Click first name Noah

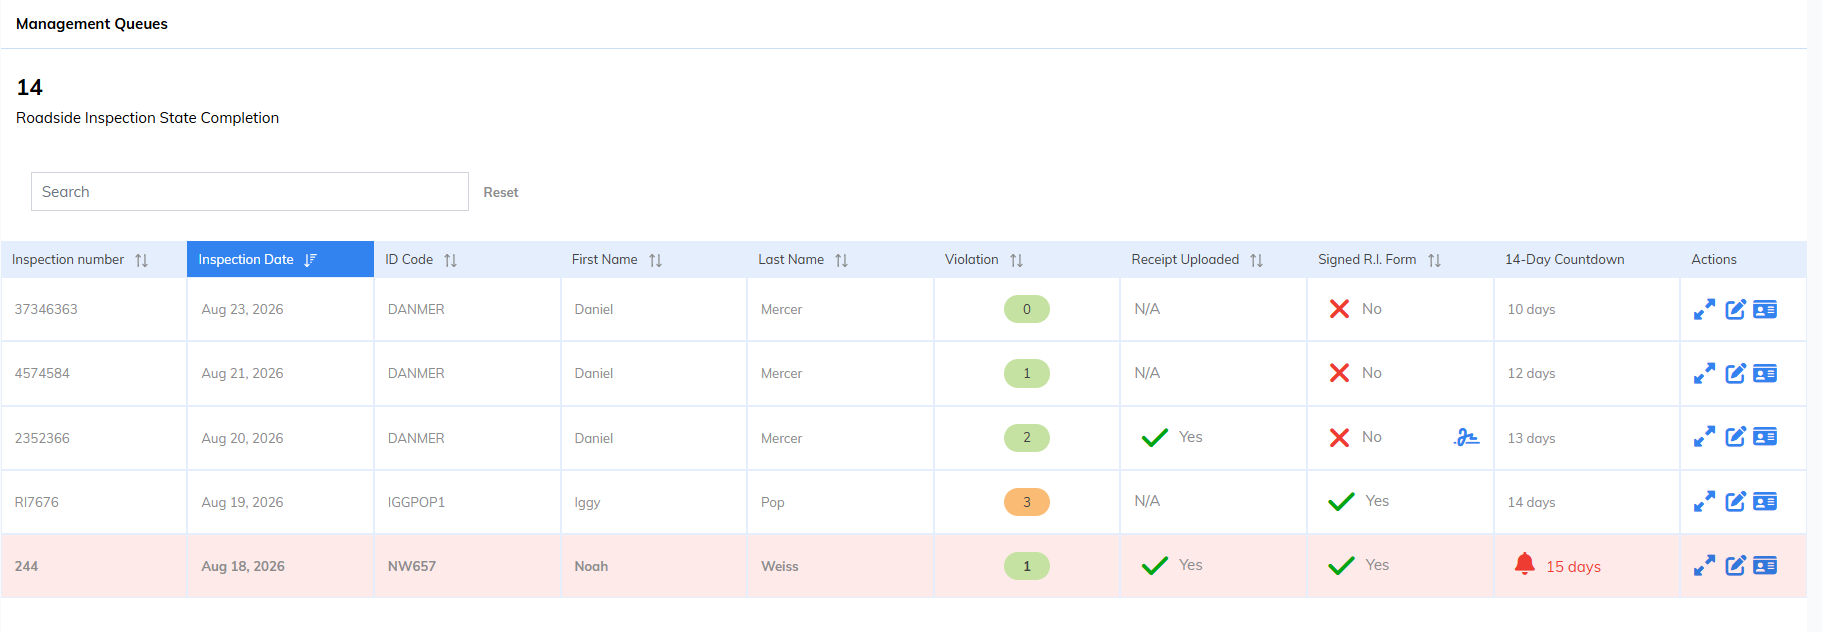592,566
